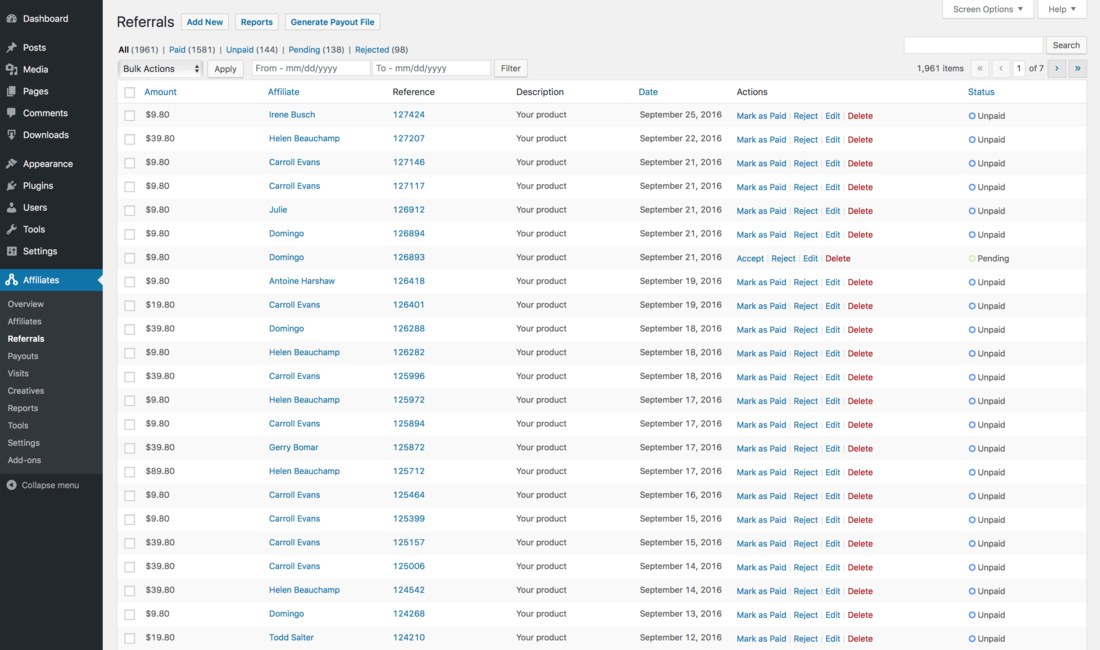The height and width of the screenshot is (650, 1100).
Task: Click the Generate Payout File button
Action: tap(333, 22)
